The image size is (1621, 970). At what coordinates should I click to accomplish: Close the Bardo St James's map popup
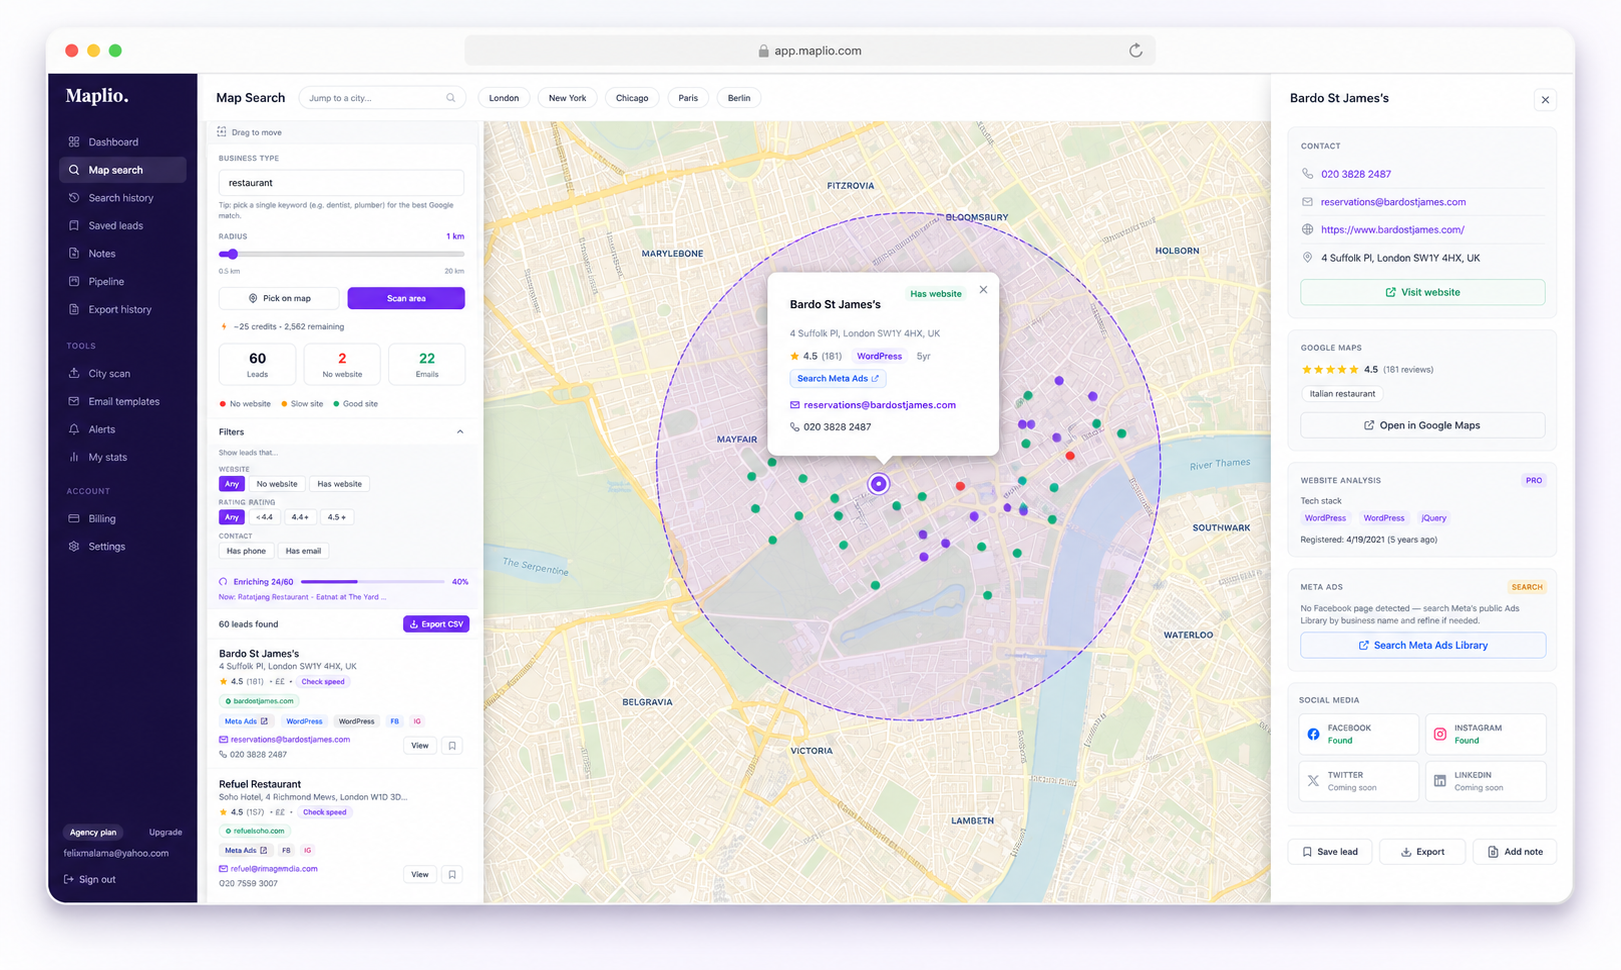click(983, 290)
